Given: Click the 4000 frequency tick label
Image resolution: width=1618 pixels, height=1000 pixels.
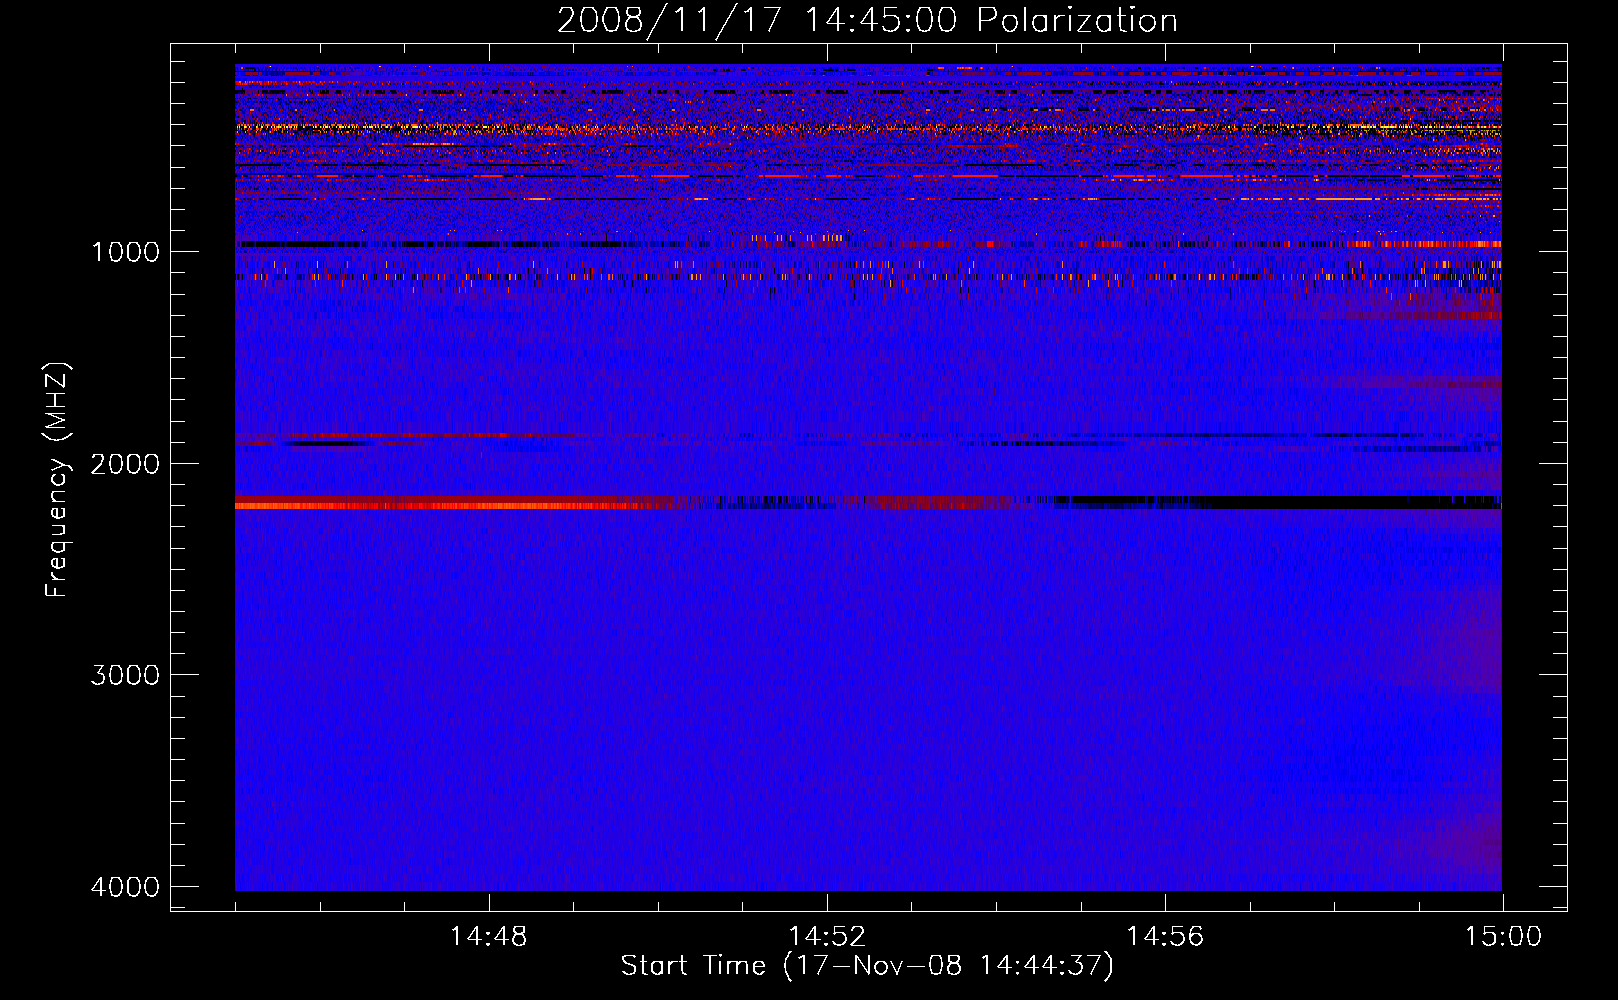Looking at the screenshot, I should tap(125, 887).
